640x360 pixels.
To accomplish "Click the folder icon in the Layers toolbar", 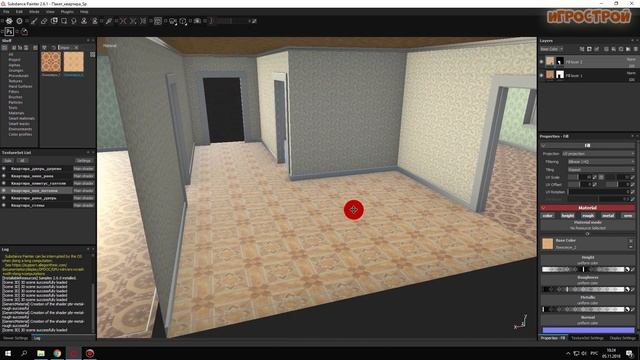I will [x=628, y=49].
